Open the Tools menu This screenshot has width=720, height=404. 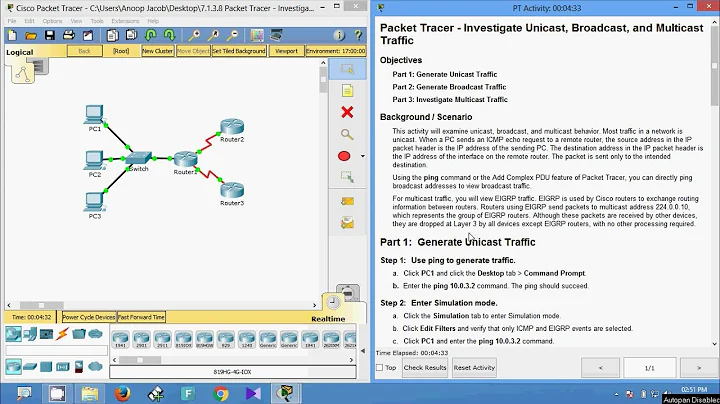97,21
